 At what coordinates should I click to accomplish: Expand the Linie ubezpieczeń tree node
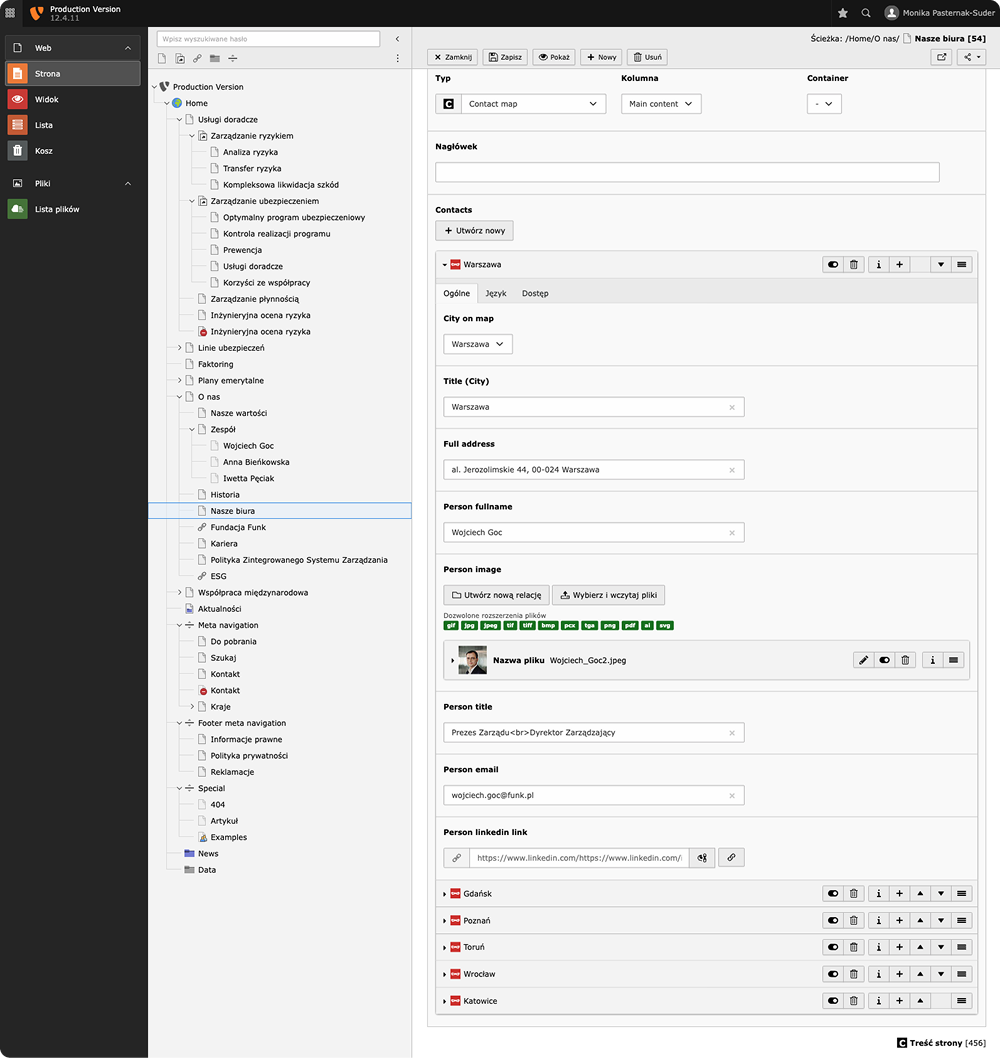tap(180, 348)
